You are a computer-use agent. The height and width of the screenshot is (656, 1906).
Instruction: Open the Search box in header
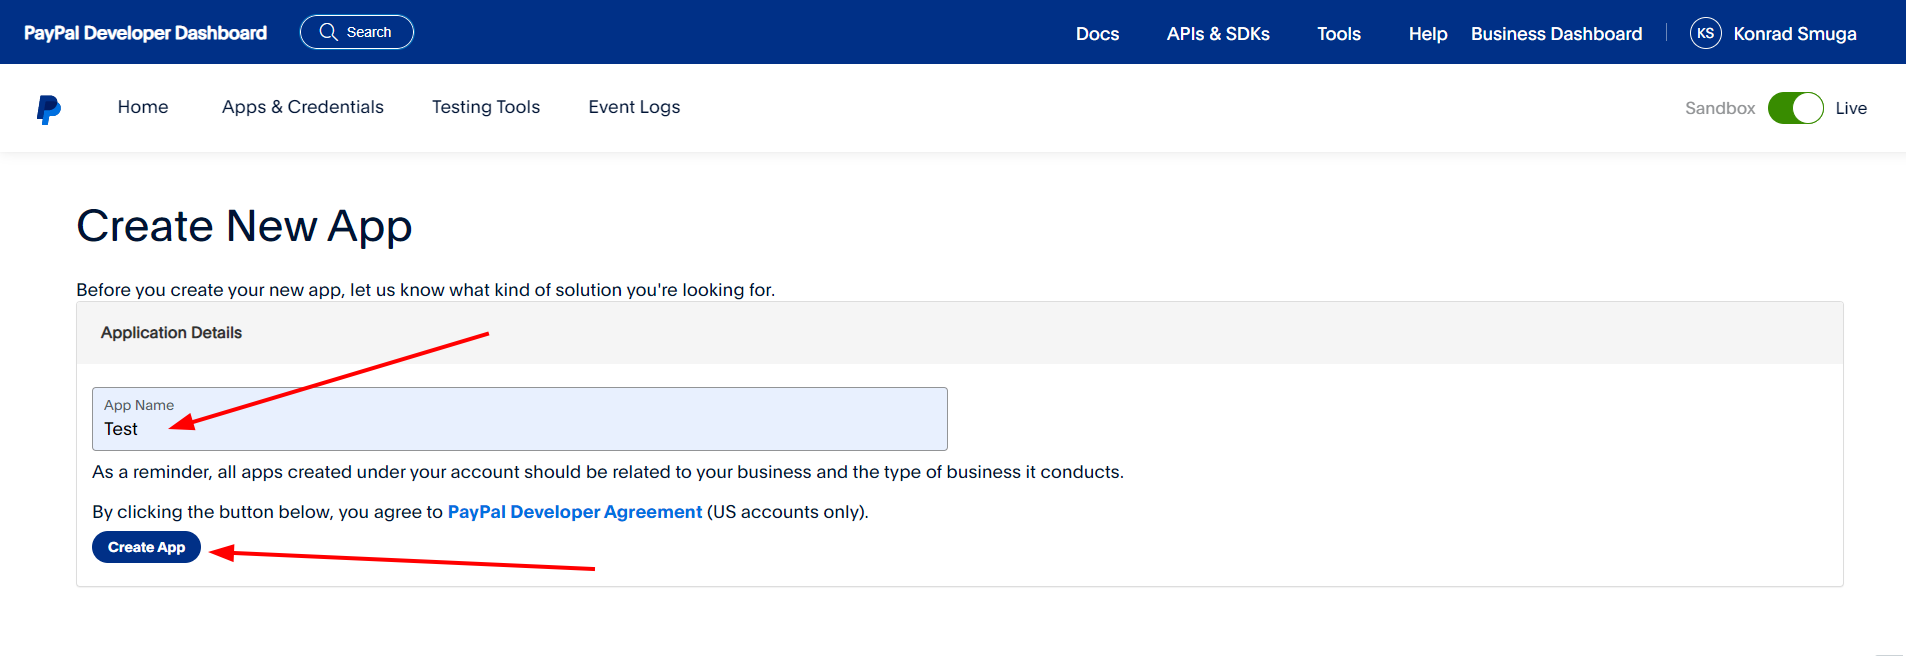tap(356, 32)
